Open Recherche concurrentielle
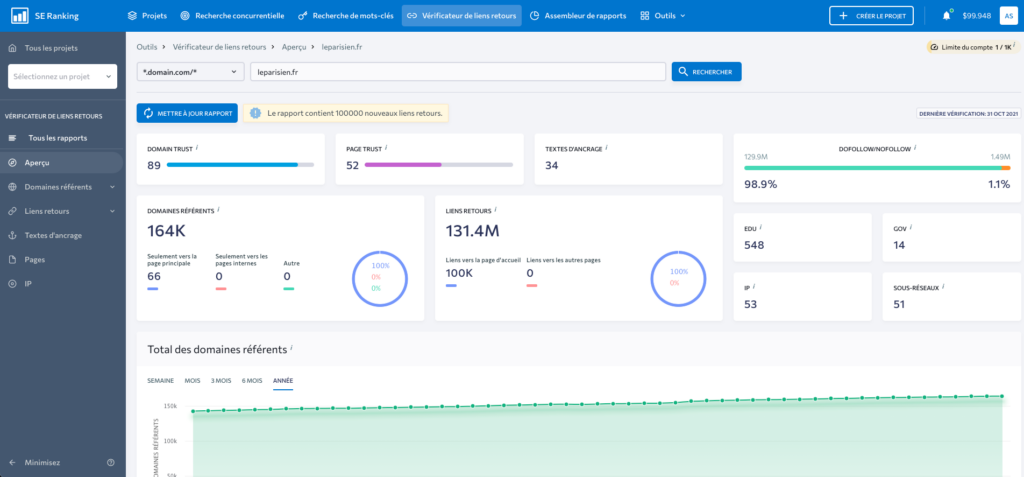 click(232, 16)
